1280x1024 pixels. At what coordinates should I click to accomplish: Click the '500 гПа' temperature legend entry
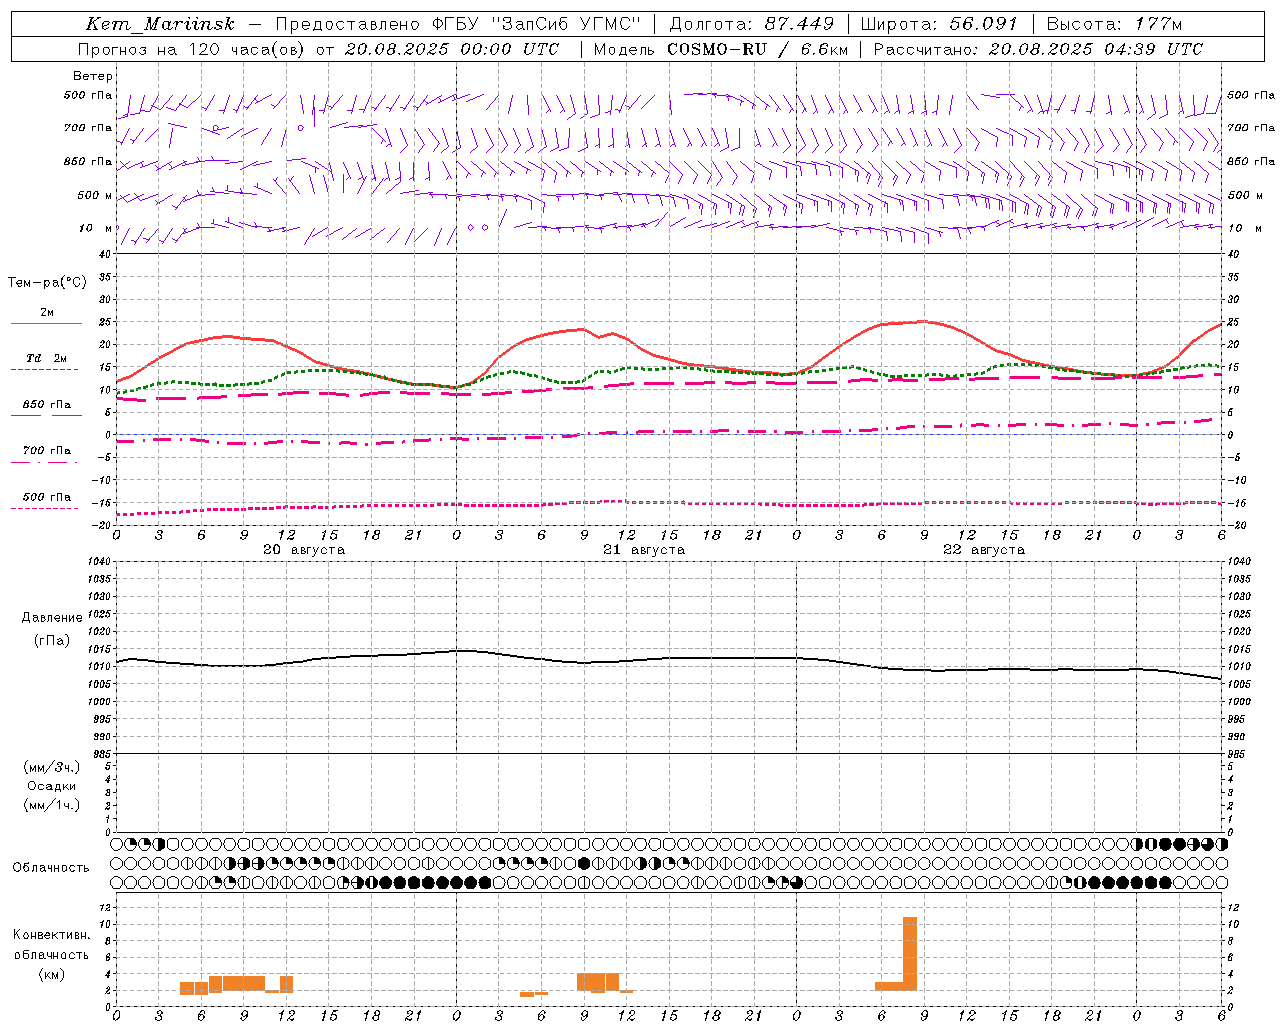coord(47,497)
